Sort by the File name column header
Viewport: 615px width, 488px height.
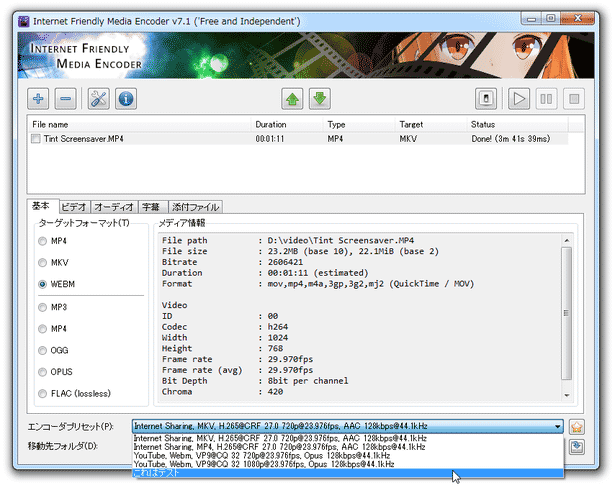point(139,124)
